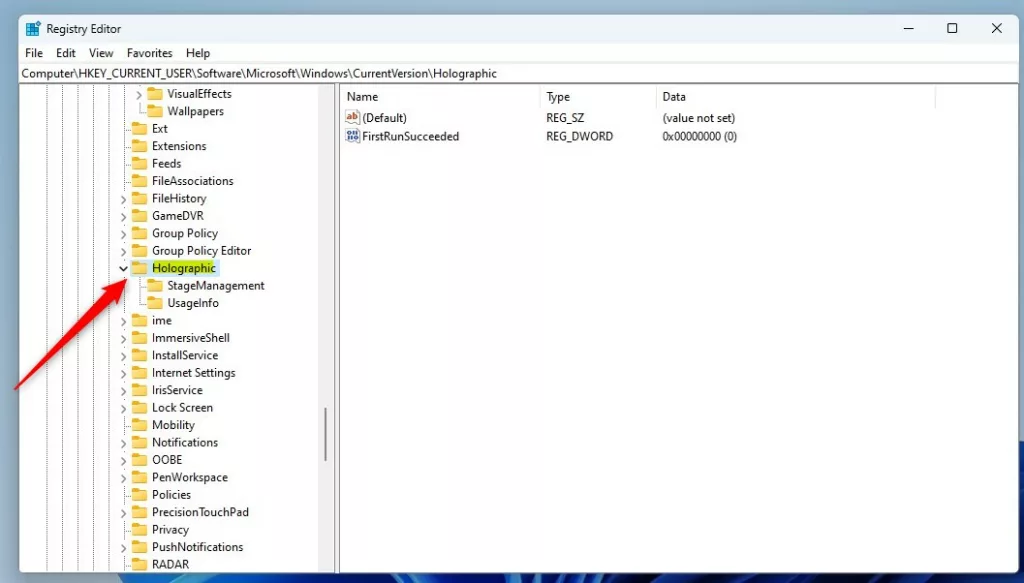This screenshot has height=583, width=1024.
Task: Expand the VisualEffects key
Action: [138, 95]
